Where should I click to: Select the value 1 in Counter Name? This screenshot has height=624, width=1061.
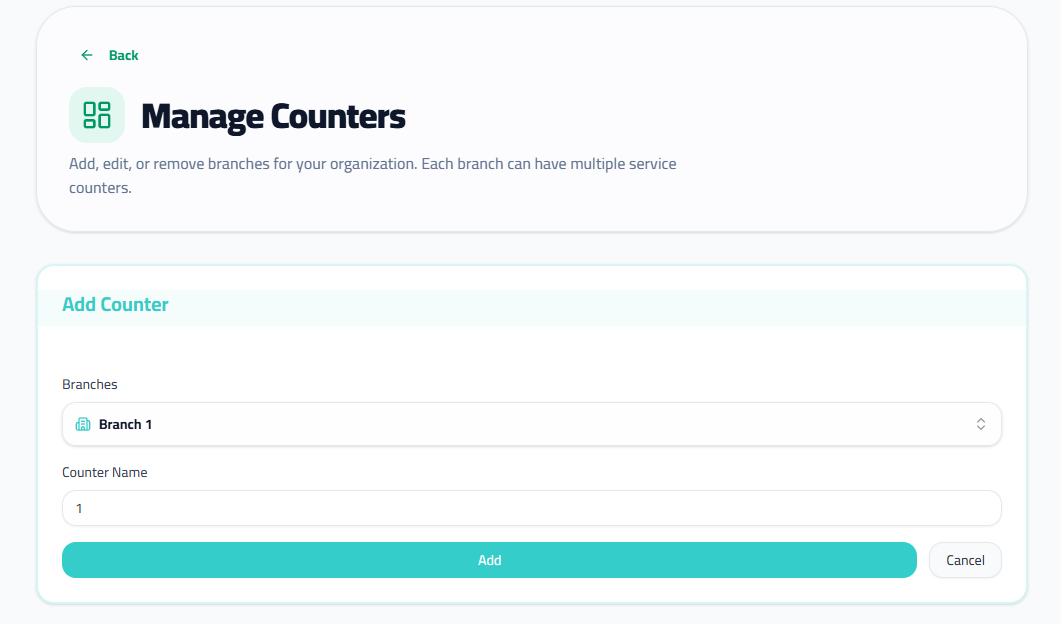coord(79,508)
